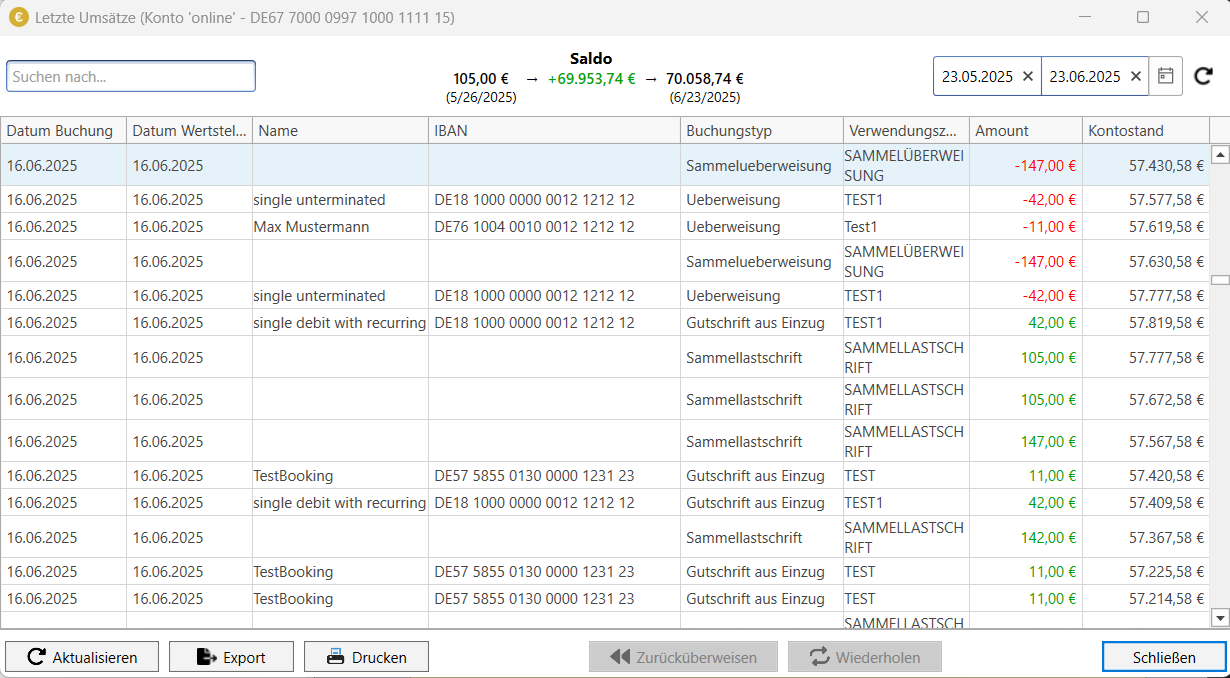Click the refresh icon beside the calendar
This screenshot has width=1230, height=678.
(1203, 76)
